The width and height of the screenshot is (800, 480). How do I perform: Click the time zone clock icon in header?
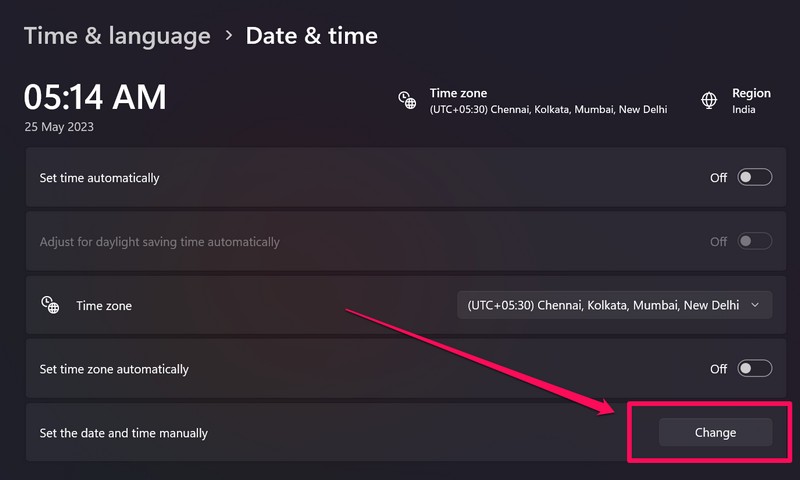(x=407, y=100)
